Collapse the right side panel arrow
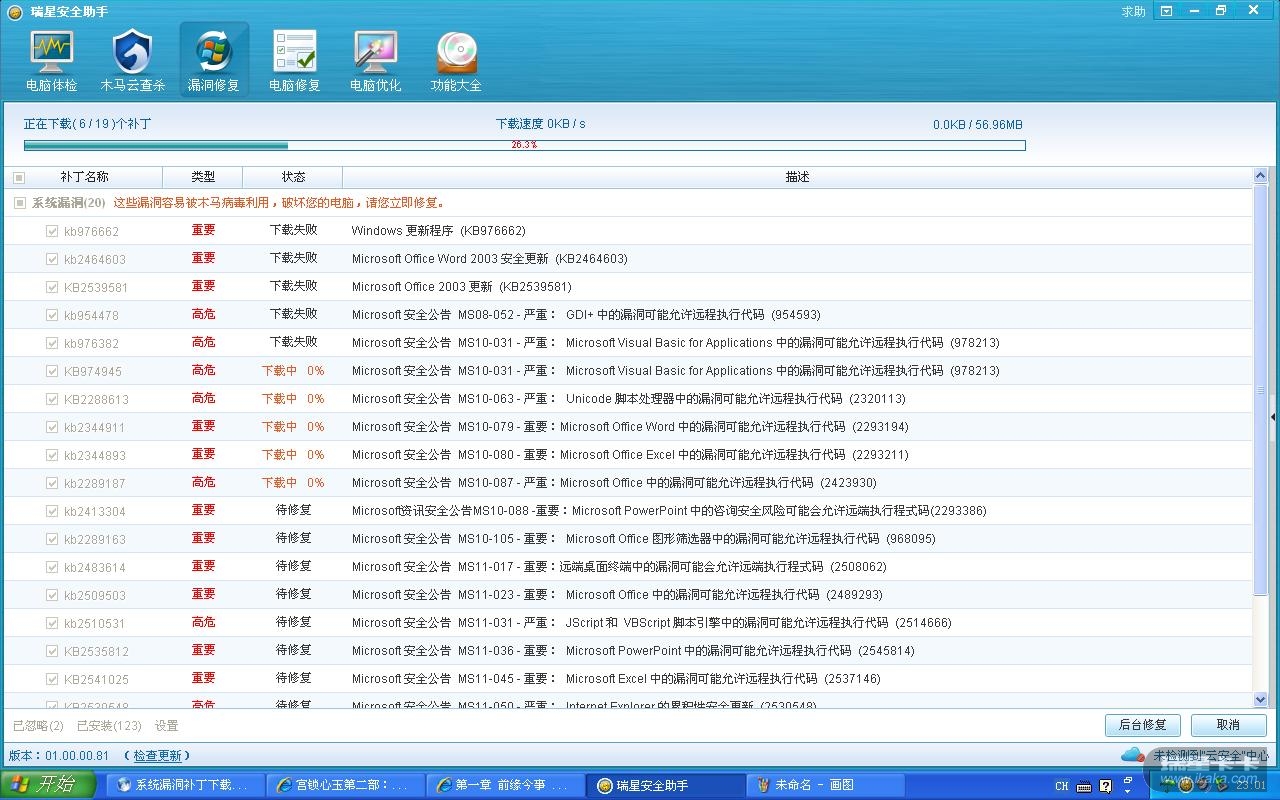This screenshot has width=1280, height=800. 1273,416
